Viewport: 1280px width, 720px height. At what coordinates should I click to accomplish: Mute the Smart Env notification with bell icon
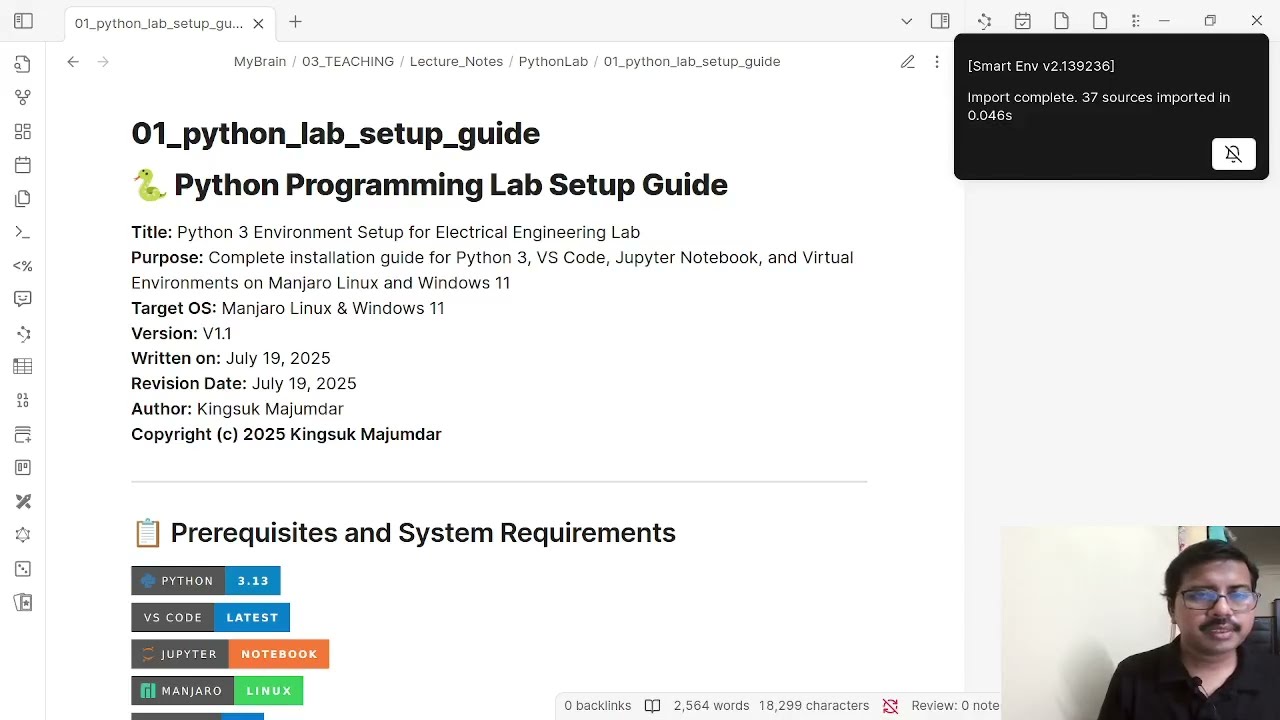coord(1233,154)
